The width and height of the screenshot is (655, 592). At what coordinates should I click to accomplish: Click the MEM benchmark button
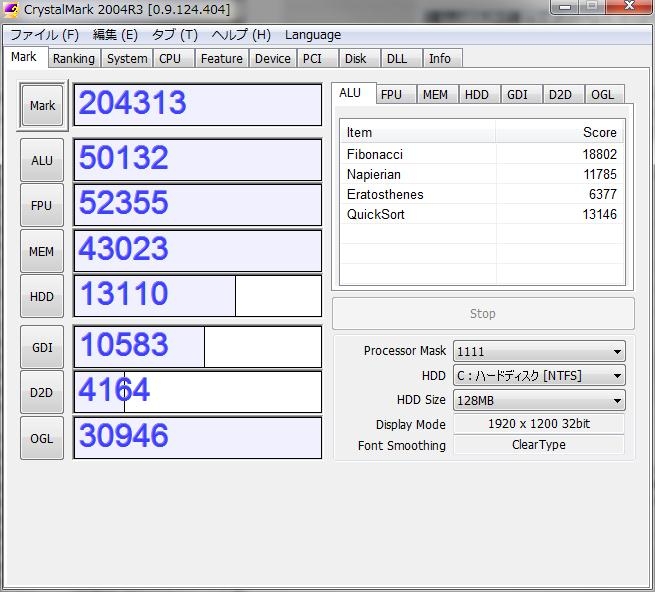pyautogui.click(x=42, y=252)
